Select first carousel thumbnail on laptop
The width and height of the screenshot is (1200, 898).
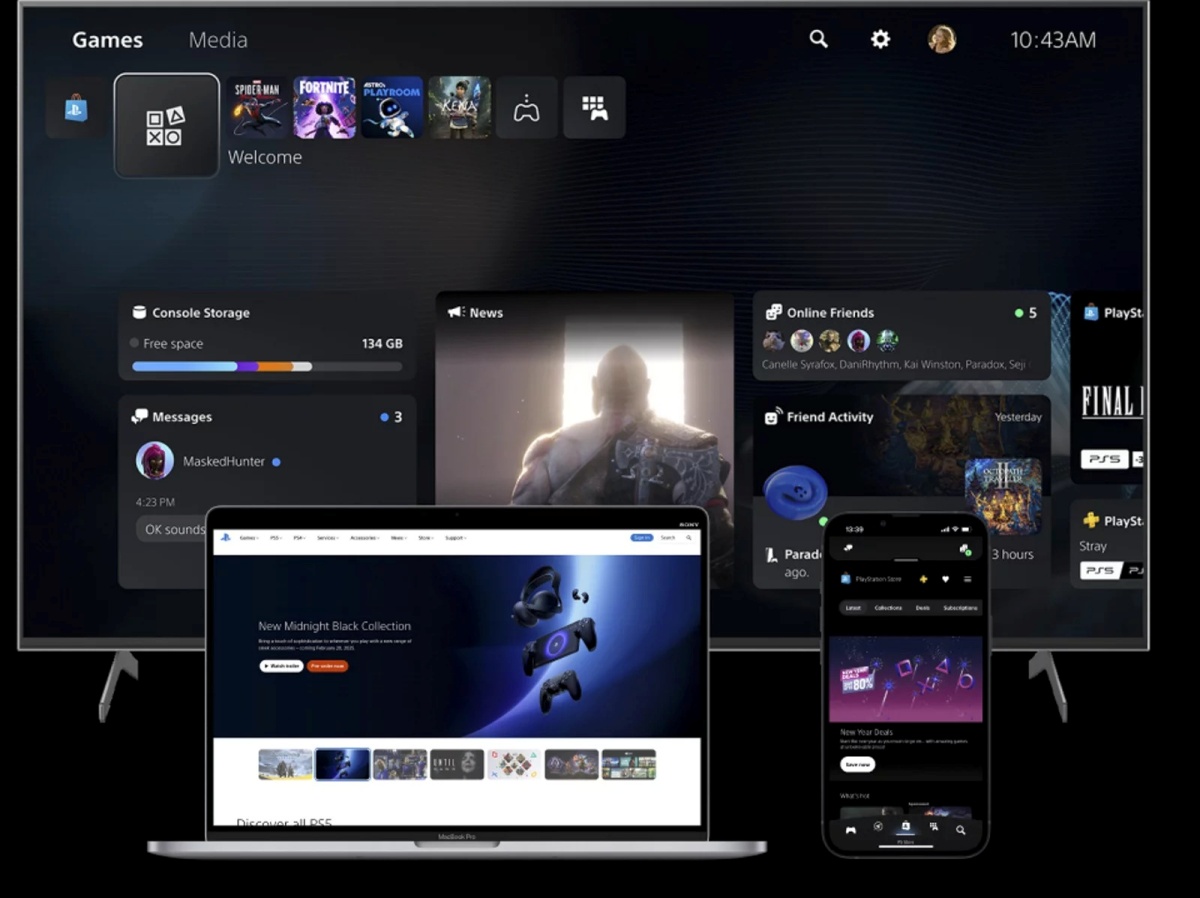285,764
